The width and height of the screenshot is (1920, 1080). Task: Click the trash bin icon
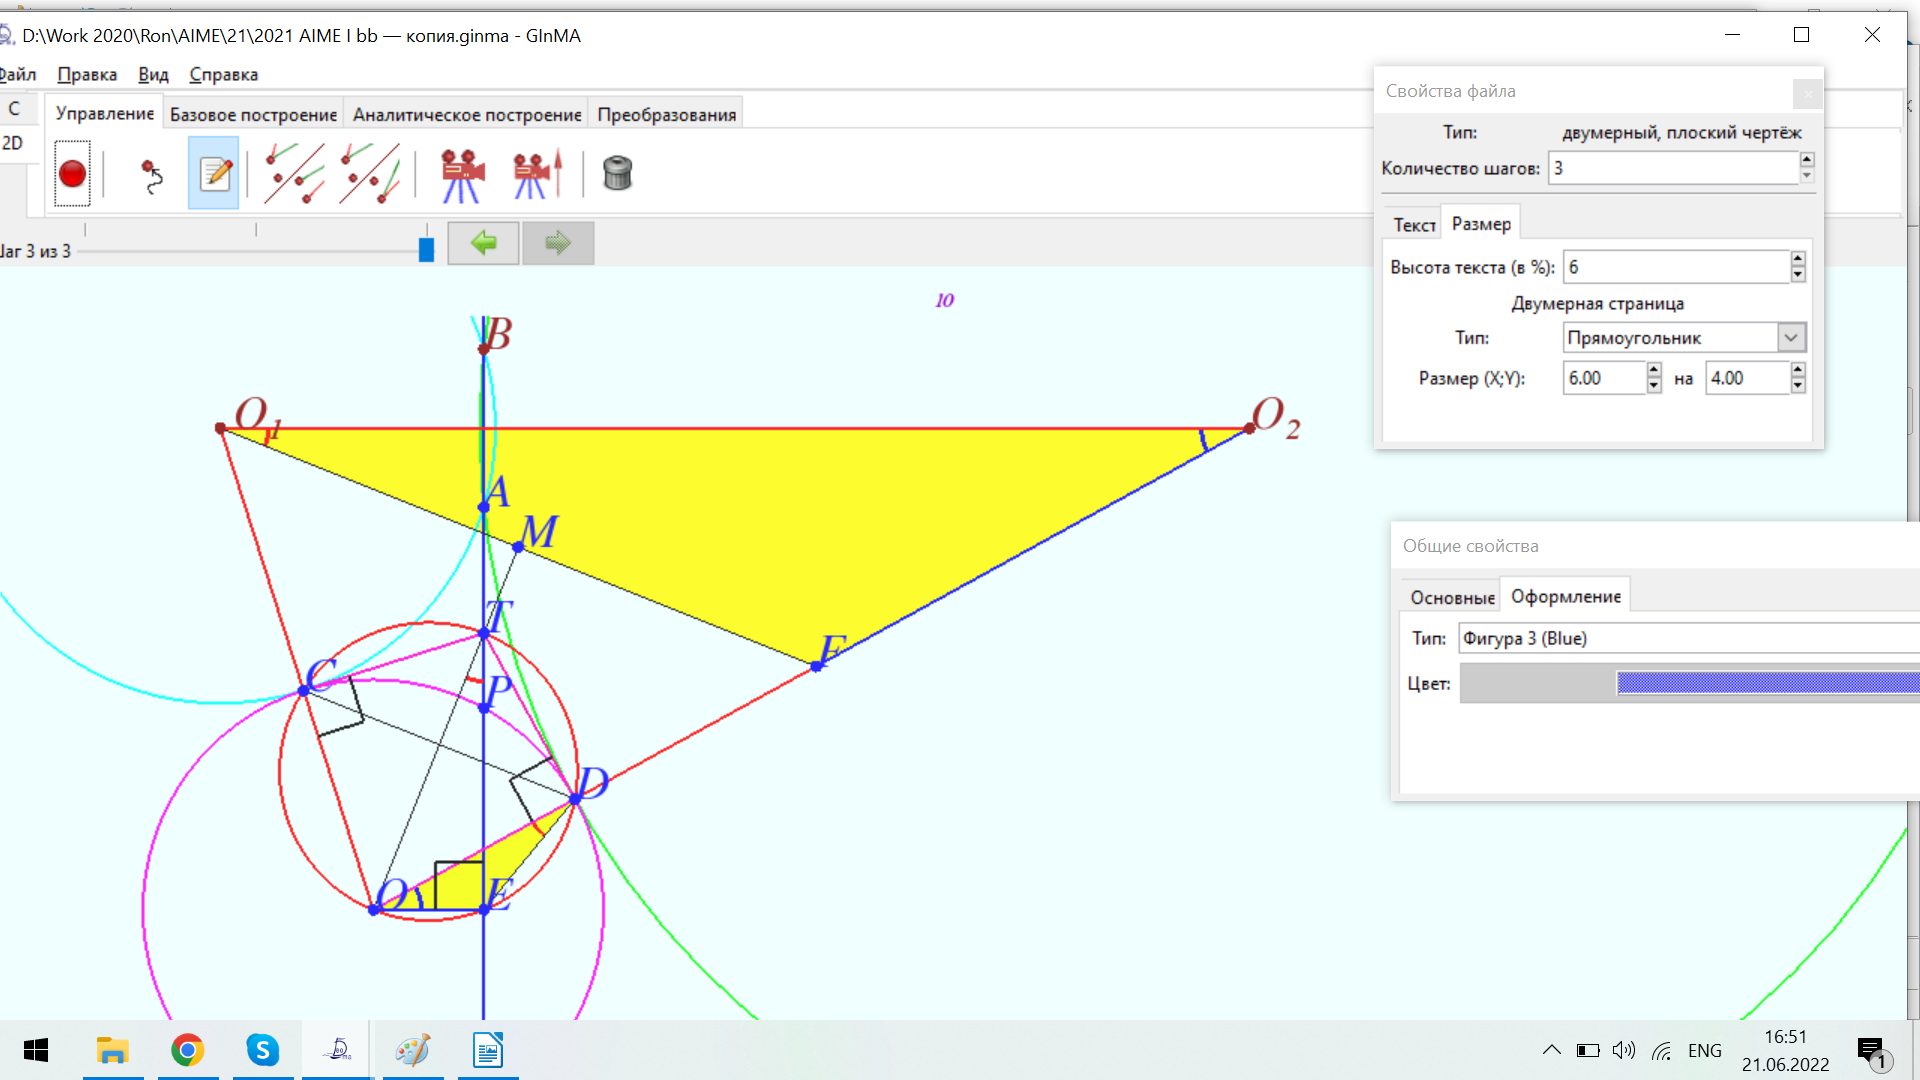(617, 174)
